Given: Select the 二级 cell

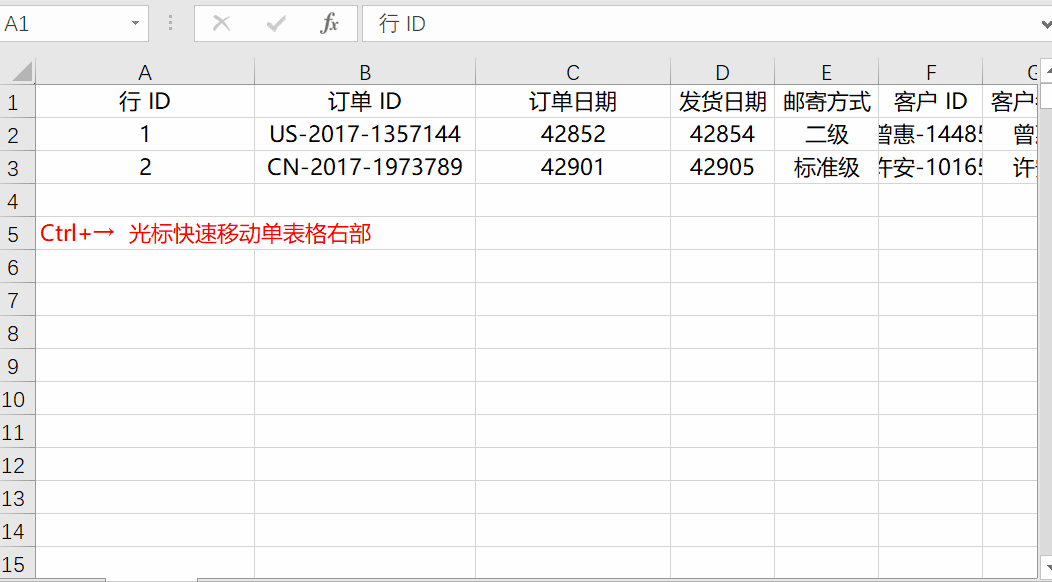Looking at the screenshot, I should [x=827, y=134].
